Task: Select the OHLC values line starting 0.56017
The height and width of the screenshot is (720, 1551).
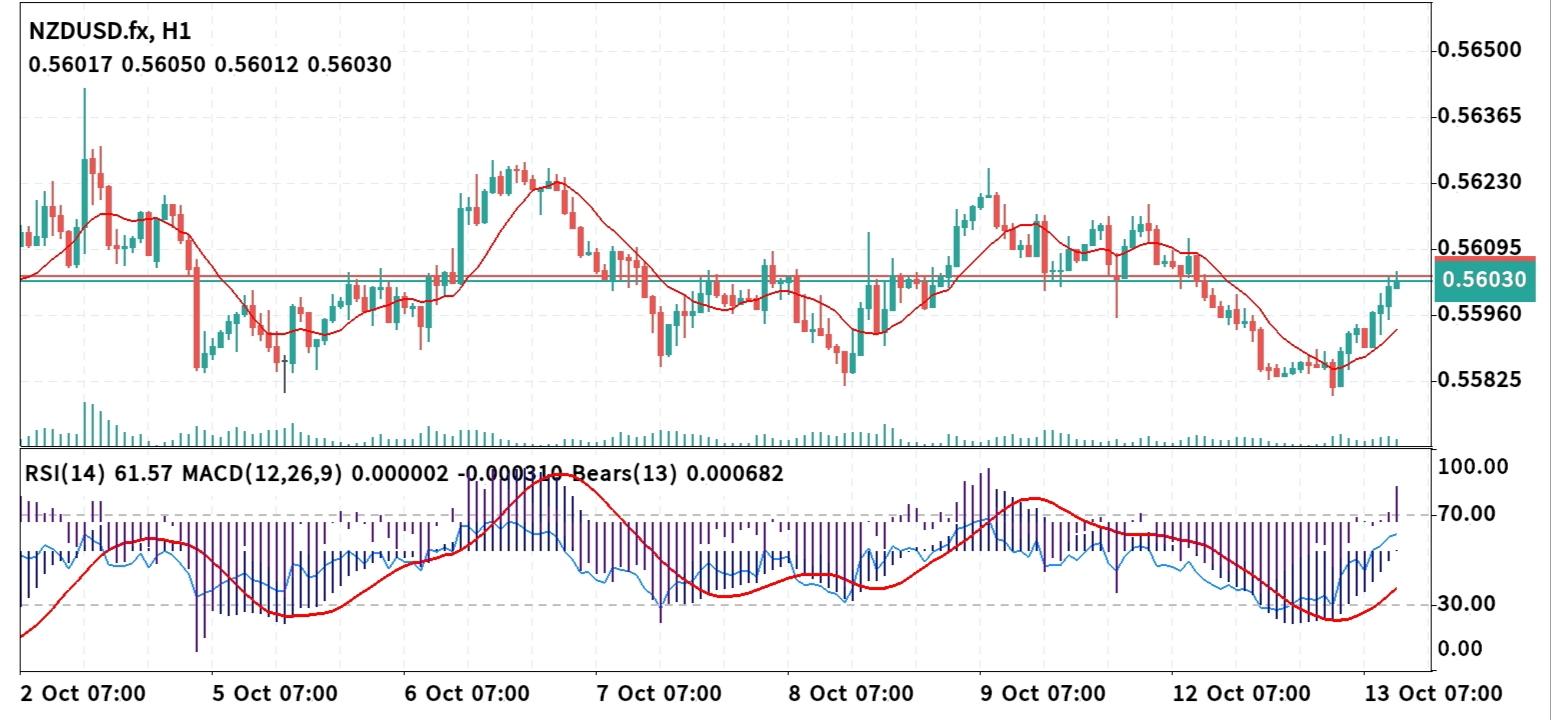Action: [x=210, y=65]
